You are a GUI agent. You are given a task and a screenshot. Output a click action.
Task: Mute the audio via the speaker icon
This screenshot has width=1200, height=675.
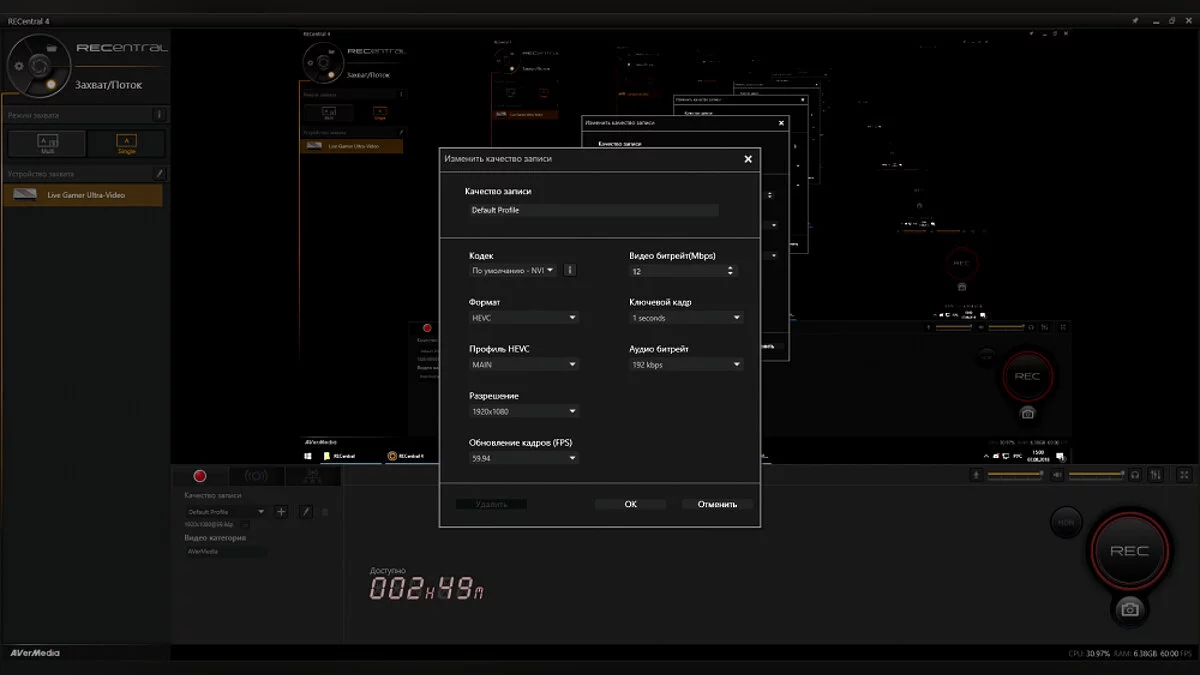(1057, 474)
